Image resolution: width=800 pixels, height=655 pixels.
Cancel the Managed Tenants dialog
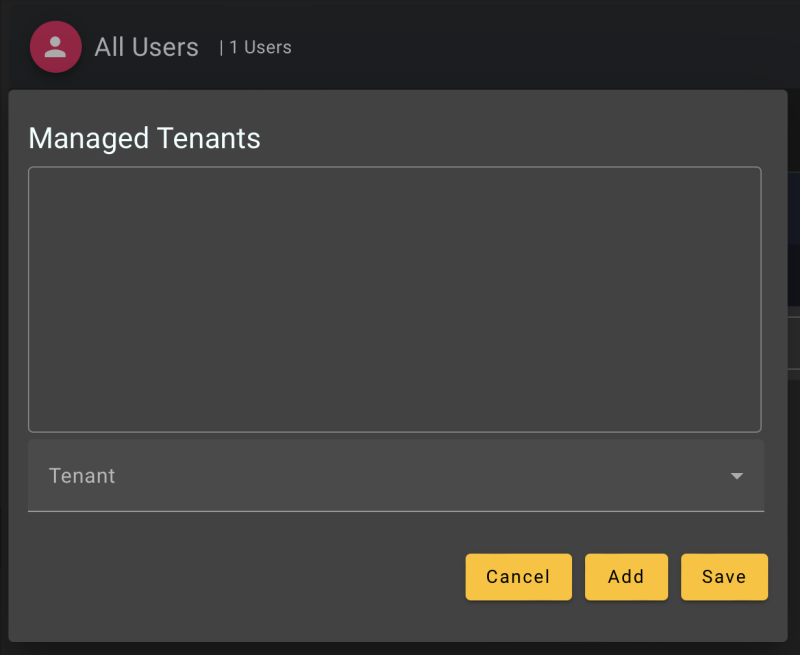click(518, 577)
